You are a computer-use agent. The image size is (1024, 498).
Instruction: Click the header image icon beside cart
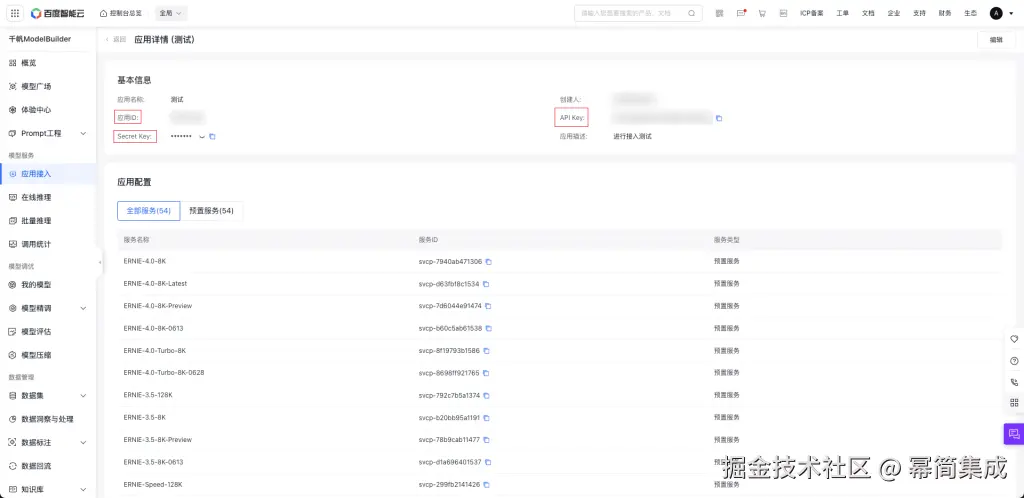click(x=784, y=13)
